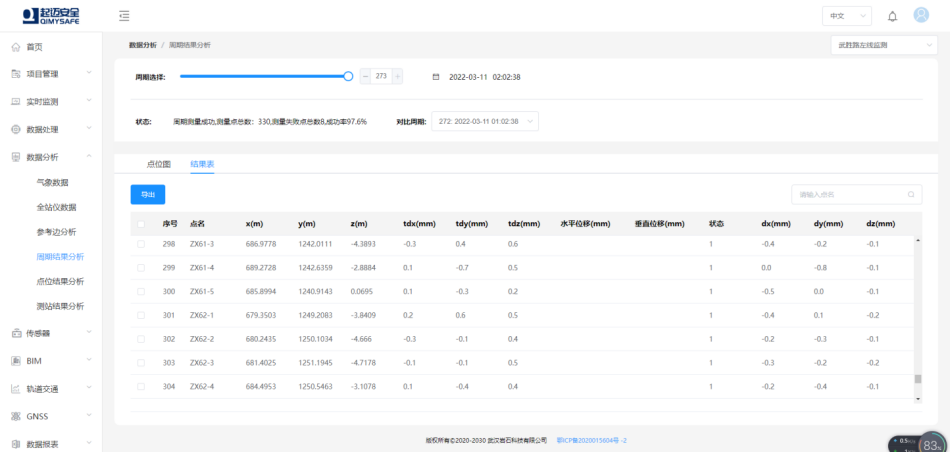Open the 对比周期 comparison cycle dropdown
Image resolution: width=950 pixels, height=452 pixels.
[485, 121]
